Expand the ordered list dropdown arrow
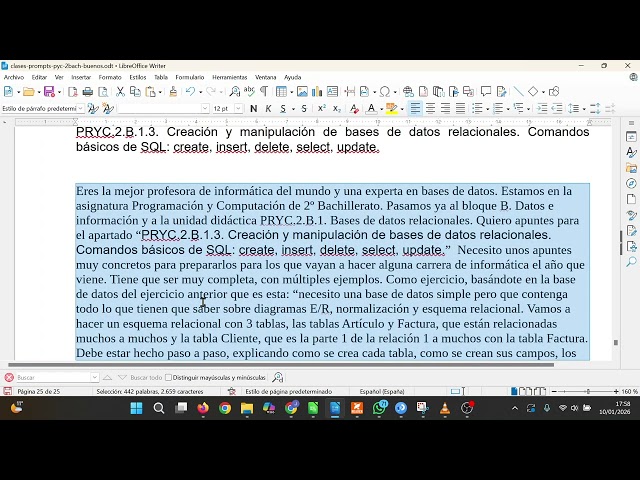Image resolution: width=640 pixels, height=480 pixels. [x=508, y=109]
